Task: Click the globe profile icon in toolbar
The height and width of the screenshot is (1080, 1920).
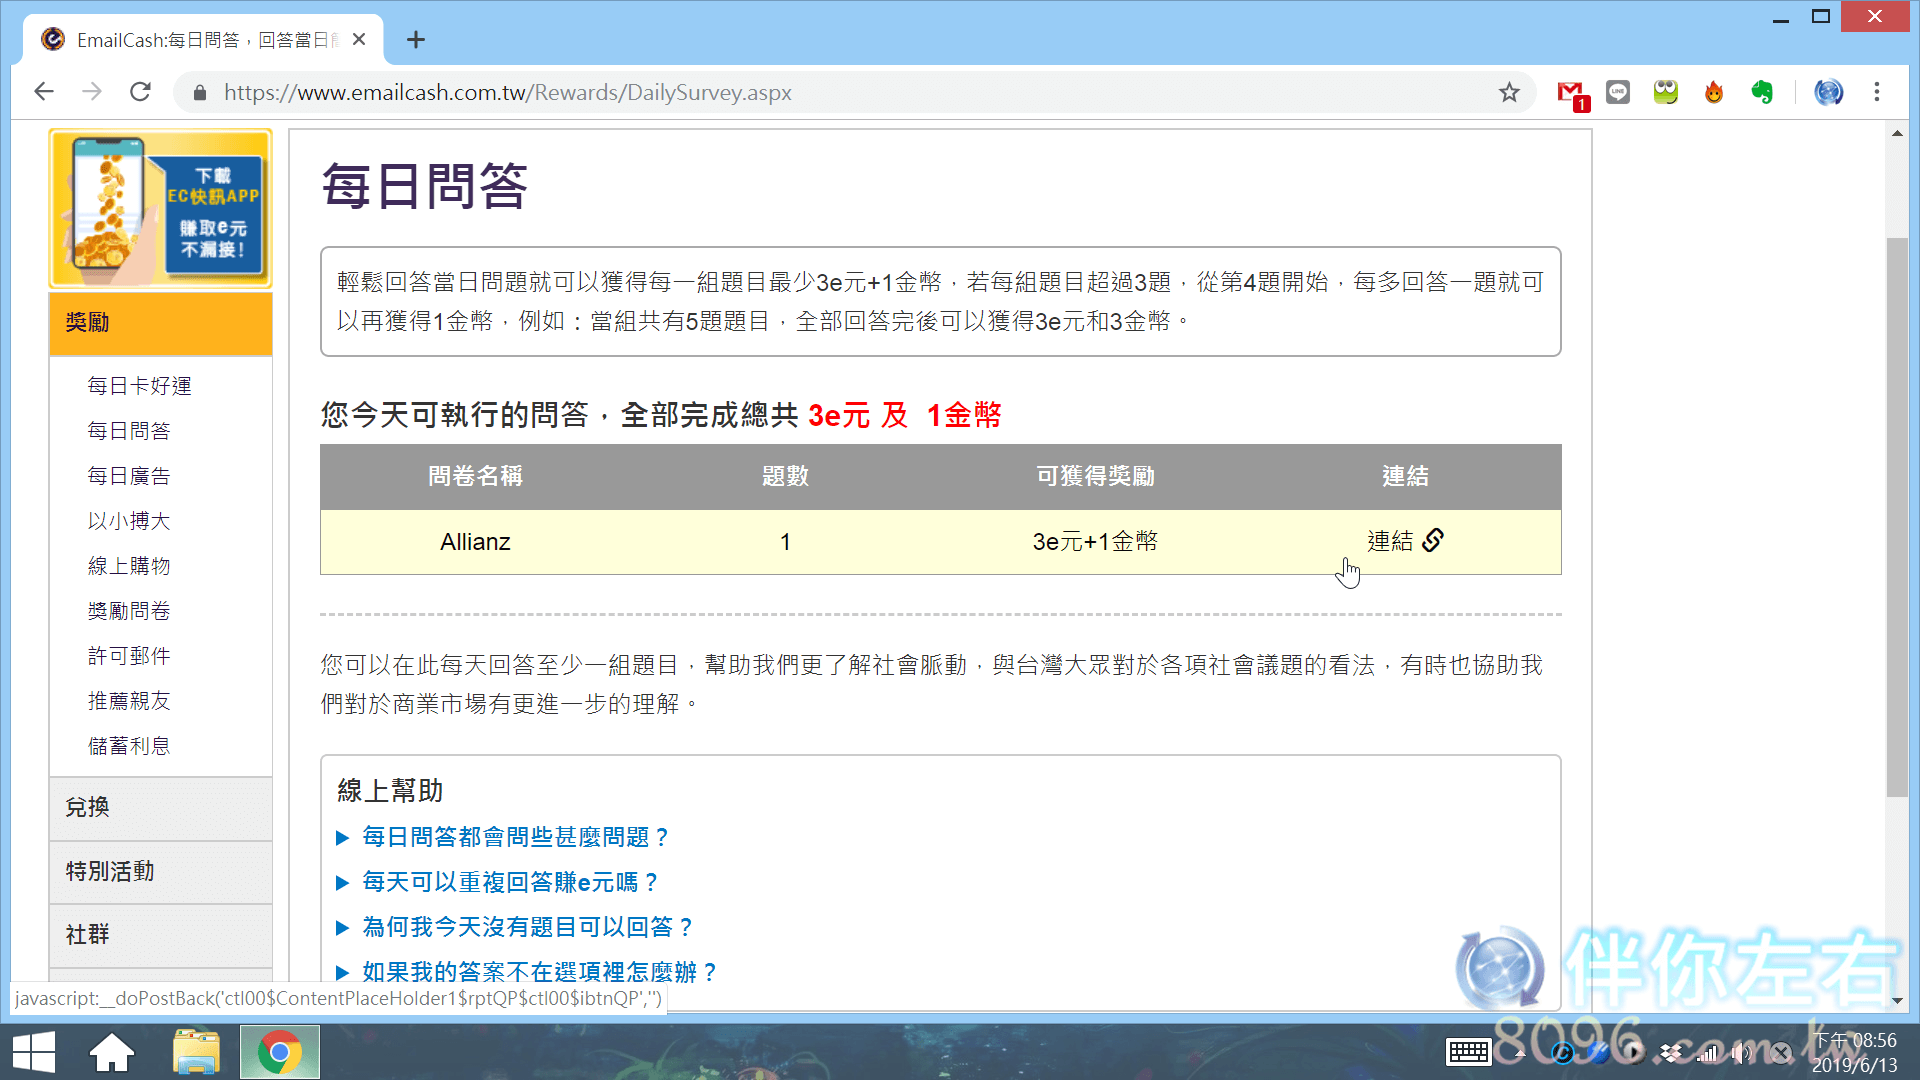Action: 1828,92
